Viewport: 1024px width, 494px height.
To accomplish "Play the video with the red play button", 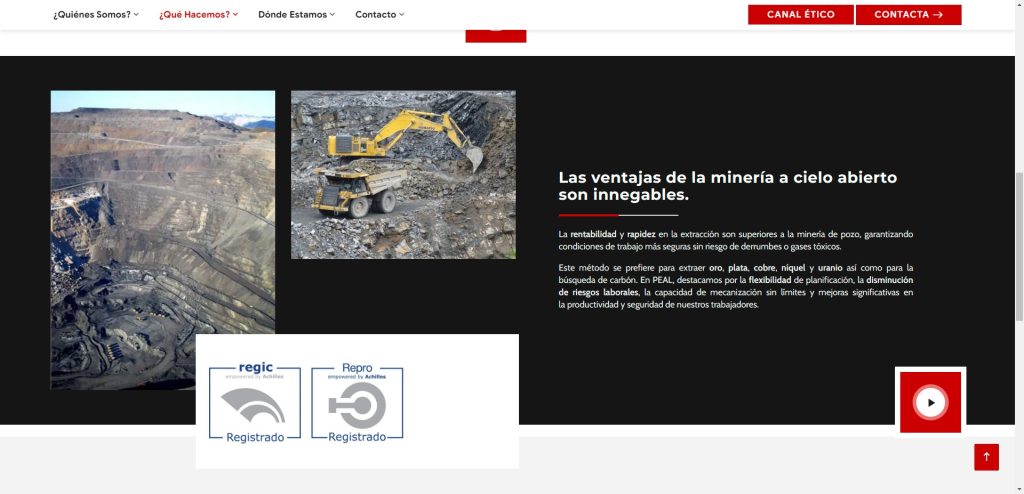I will point(930,402).
